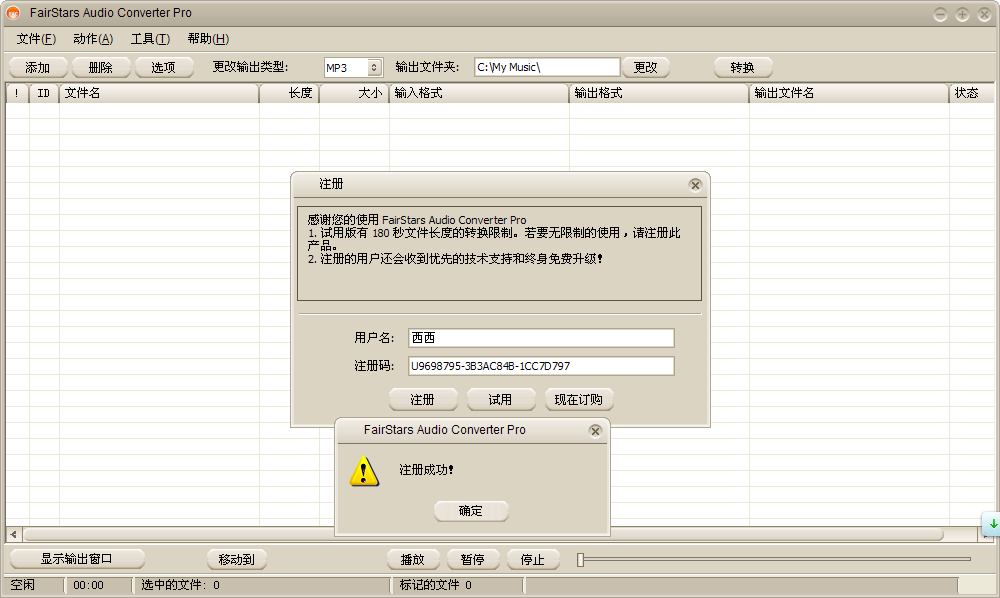Expand the MP3 output type dropdown
This screenshot has width=1000, height=598.
pyautogui.click(x=374, y=68)
